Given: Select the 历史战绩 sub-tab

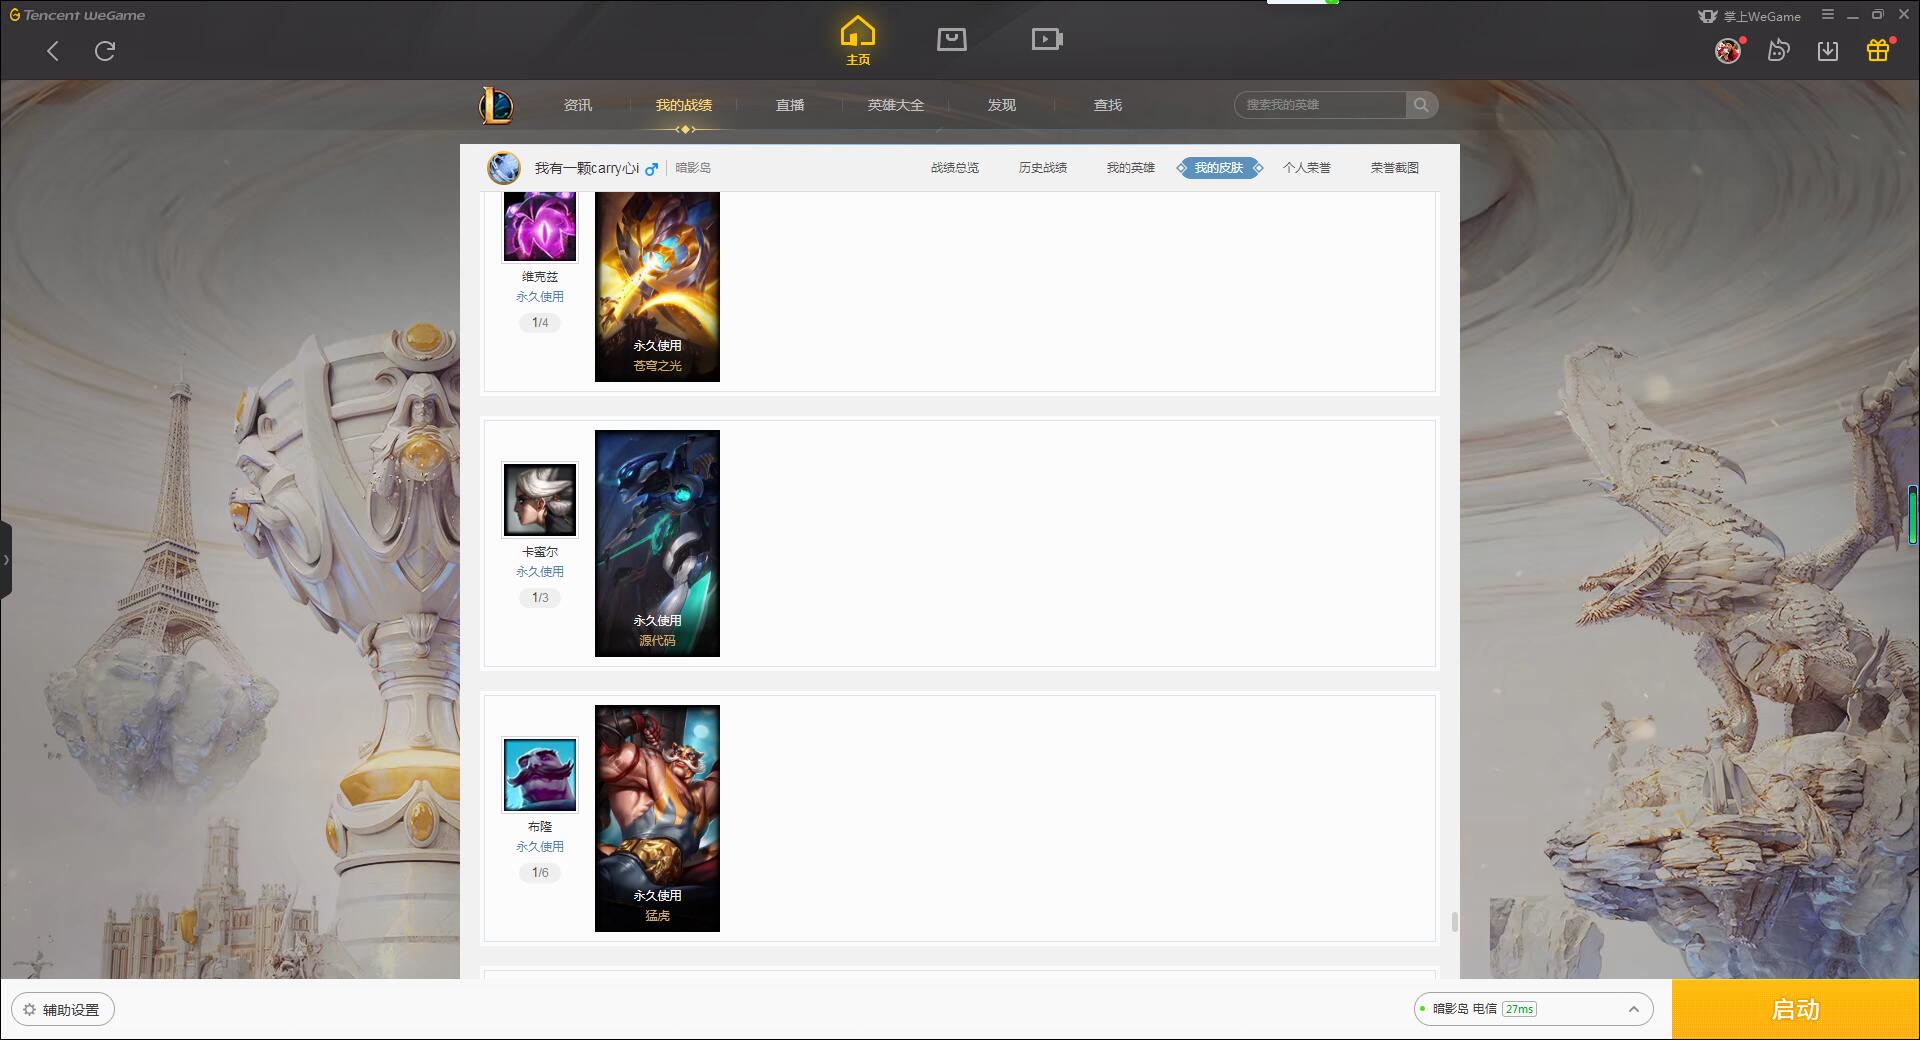Looking at the screenshot, I should point(1043,168).
